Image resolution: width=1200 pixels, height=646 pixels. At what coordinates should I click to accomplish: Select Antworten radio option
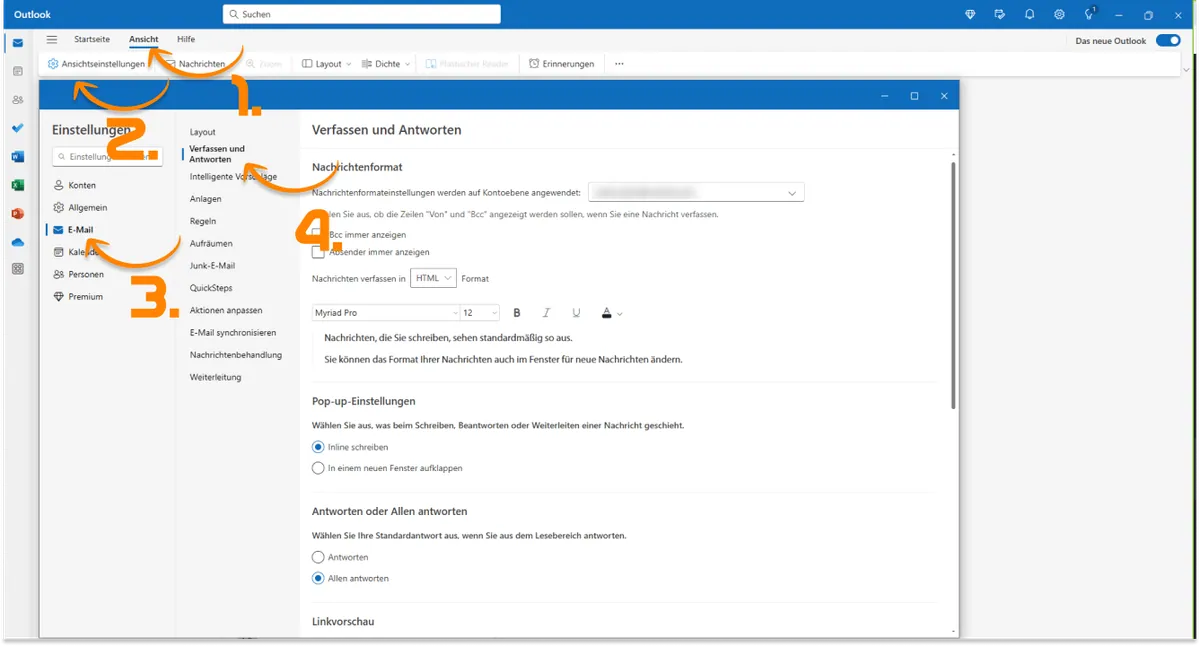tap(318, 557)
